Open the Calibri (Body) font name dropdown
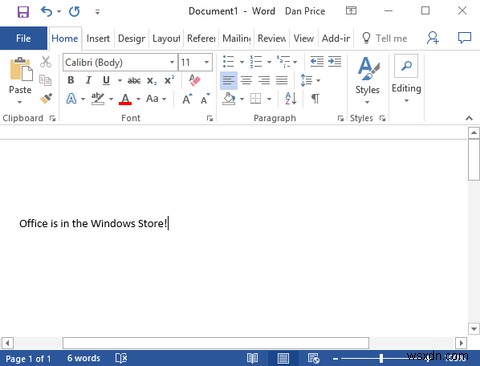Screen dimensions: 480x366 tap(172, 62)
